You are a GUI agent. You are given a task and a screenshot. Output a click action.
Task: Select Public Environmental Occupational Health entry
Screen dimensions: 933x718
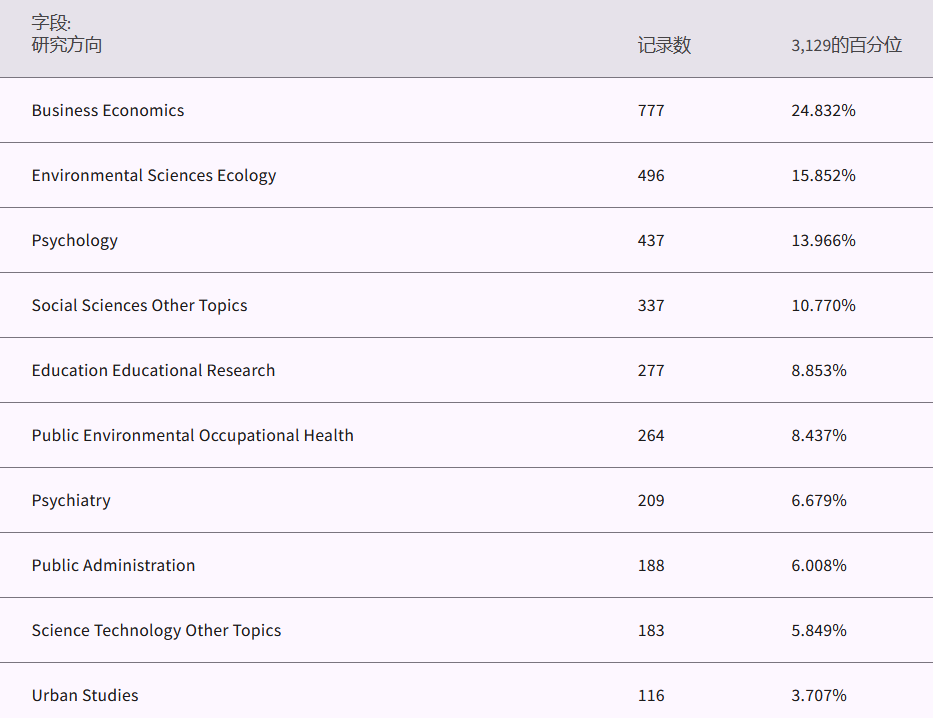click(x=192, y=435)
